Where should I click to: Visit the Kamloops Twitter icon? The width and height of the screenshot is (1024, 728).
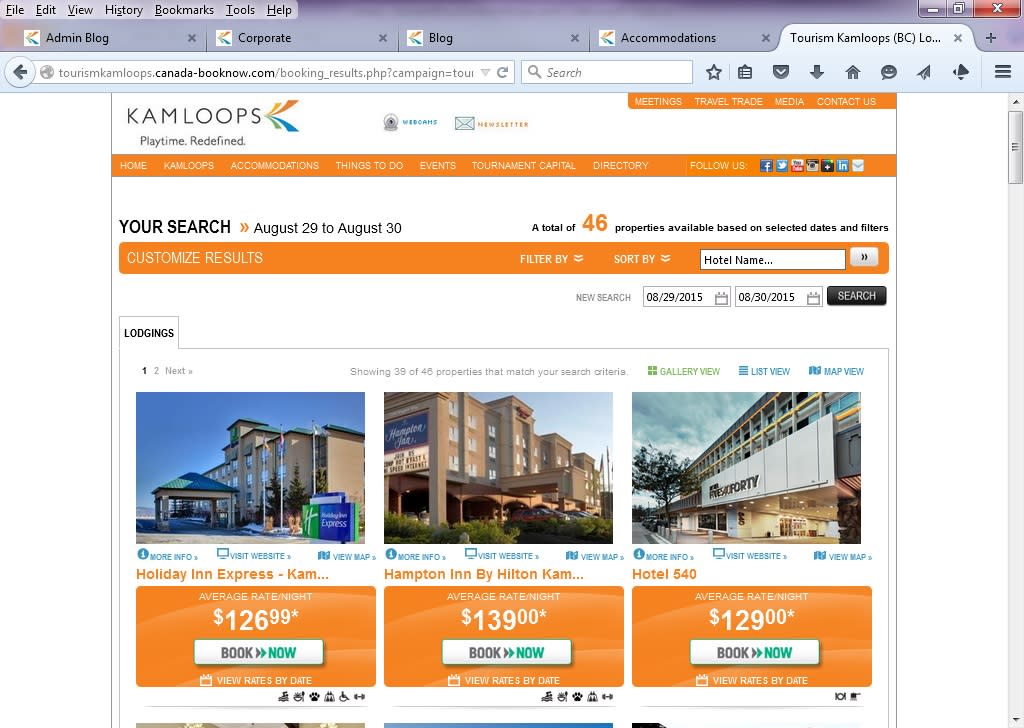(x=782, y=166)
